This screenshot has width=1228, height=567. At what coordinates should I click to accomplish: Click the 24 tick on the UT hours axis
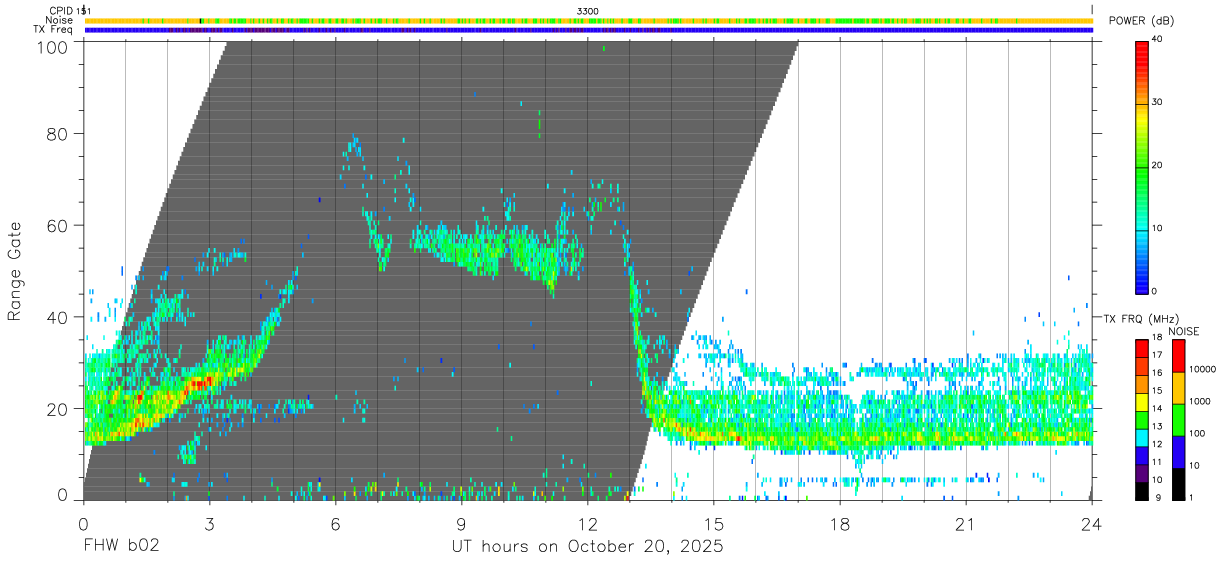1091,523
